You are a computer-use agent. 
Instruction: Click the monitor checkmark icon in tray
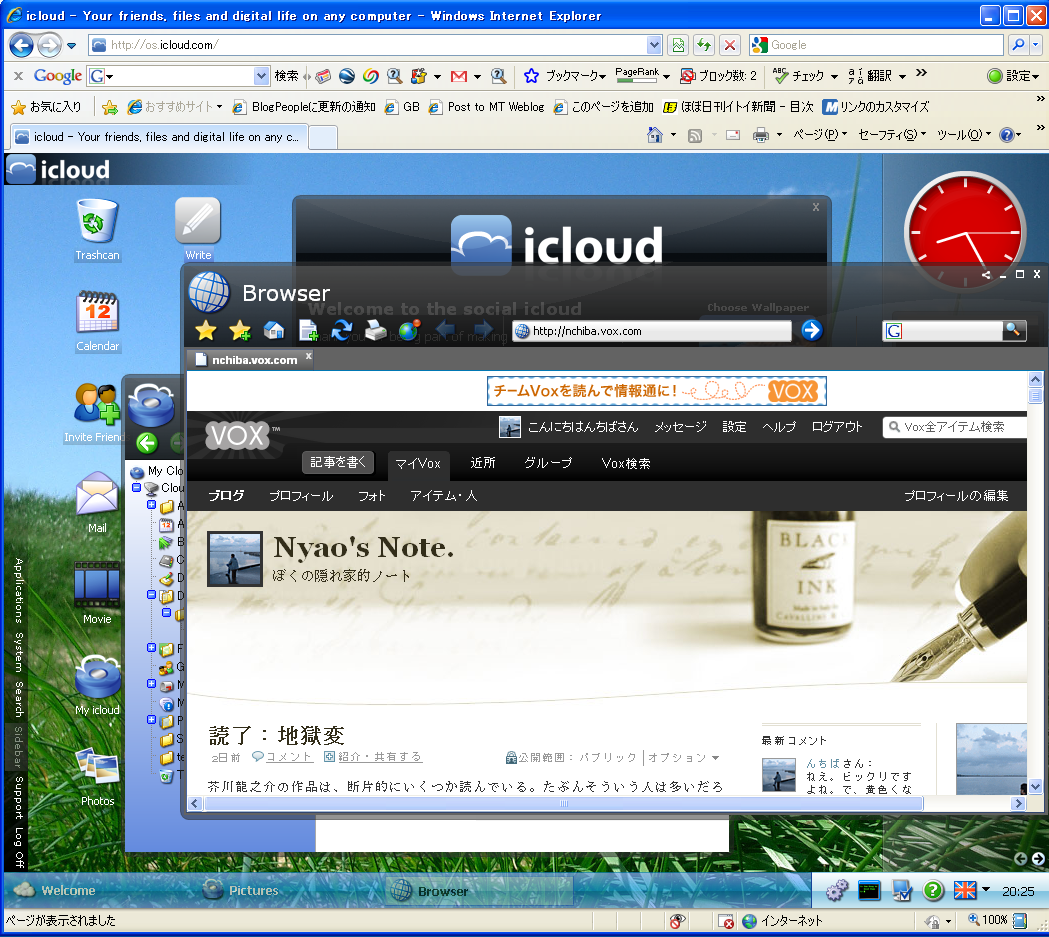(x=902, y=890)
